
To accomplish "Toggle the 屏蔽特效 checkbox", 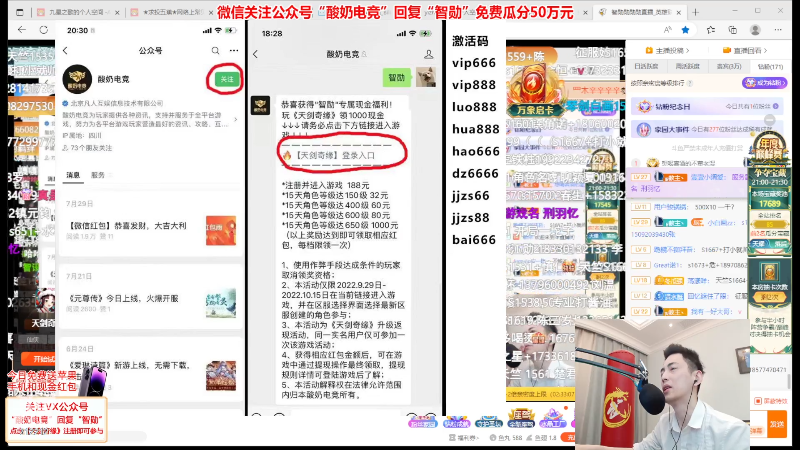I will point(758,401).
